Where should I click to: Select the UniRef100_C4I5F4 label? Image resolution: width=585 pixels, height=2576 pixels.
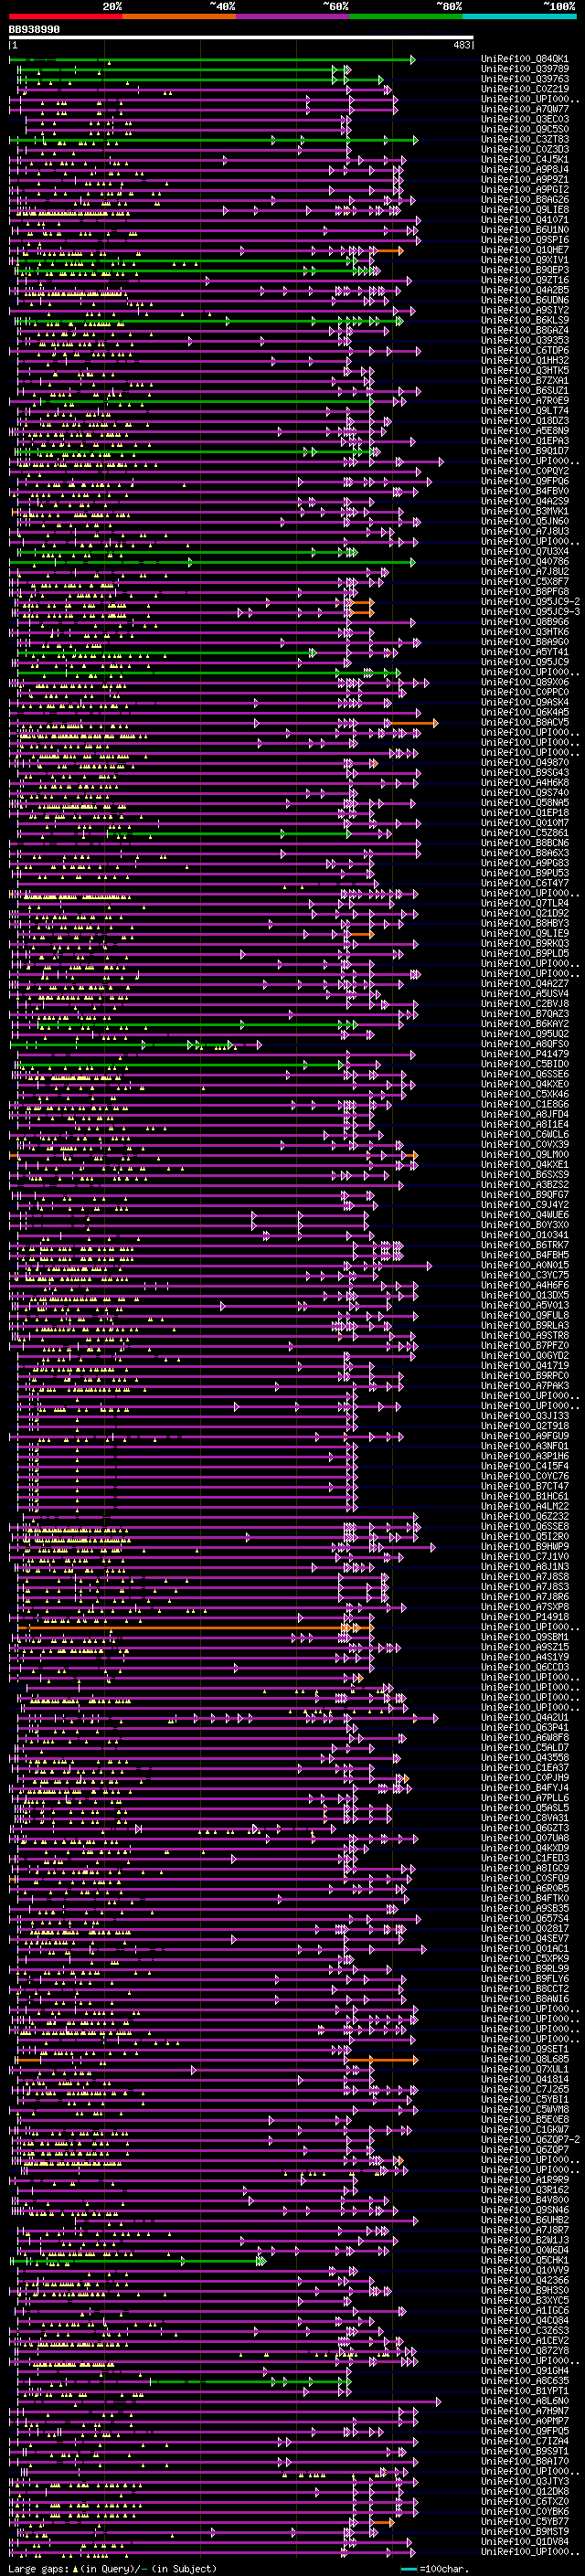point(524,1465)
